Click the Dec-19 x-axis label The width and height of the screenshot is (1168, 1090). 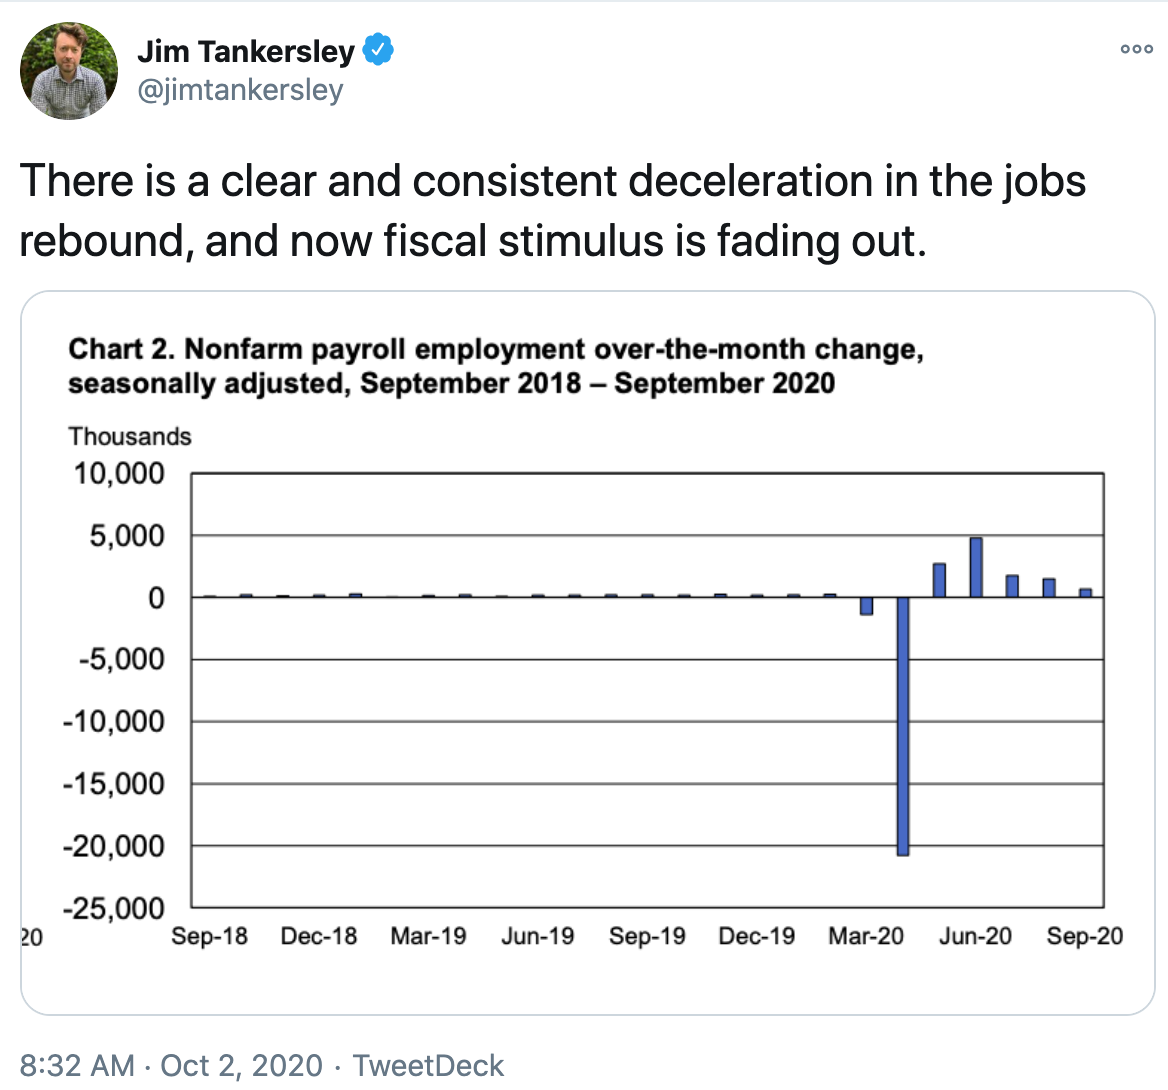click(756, 936)
